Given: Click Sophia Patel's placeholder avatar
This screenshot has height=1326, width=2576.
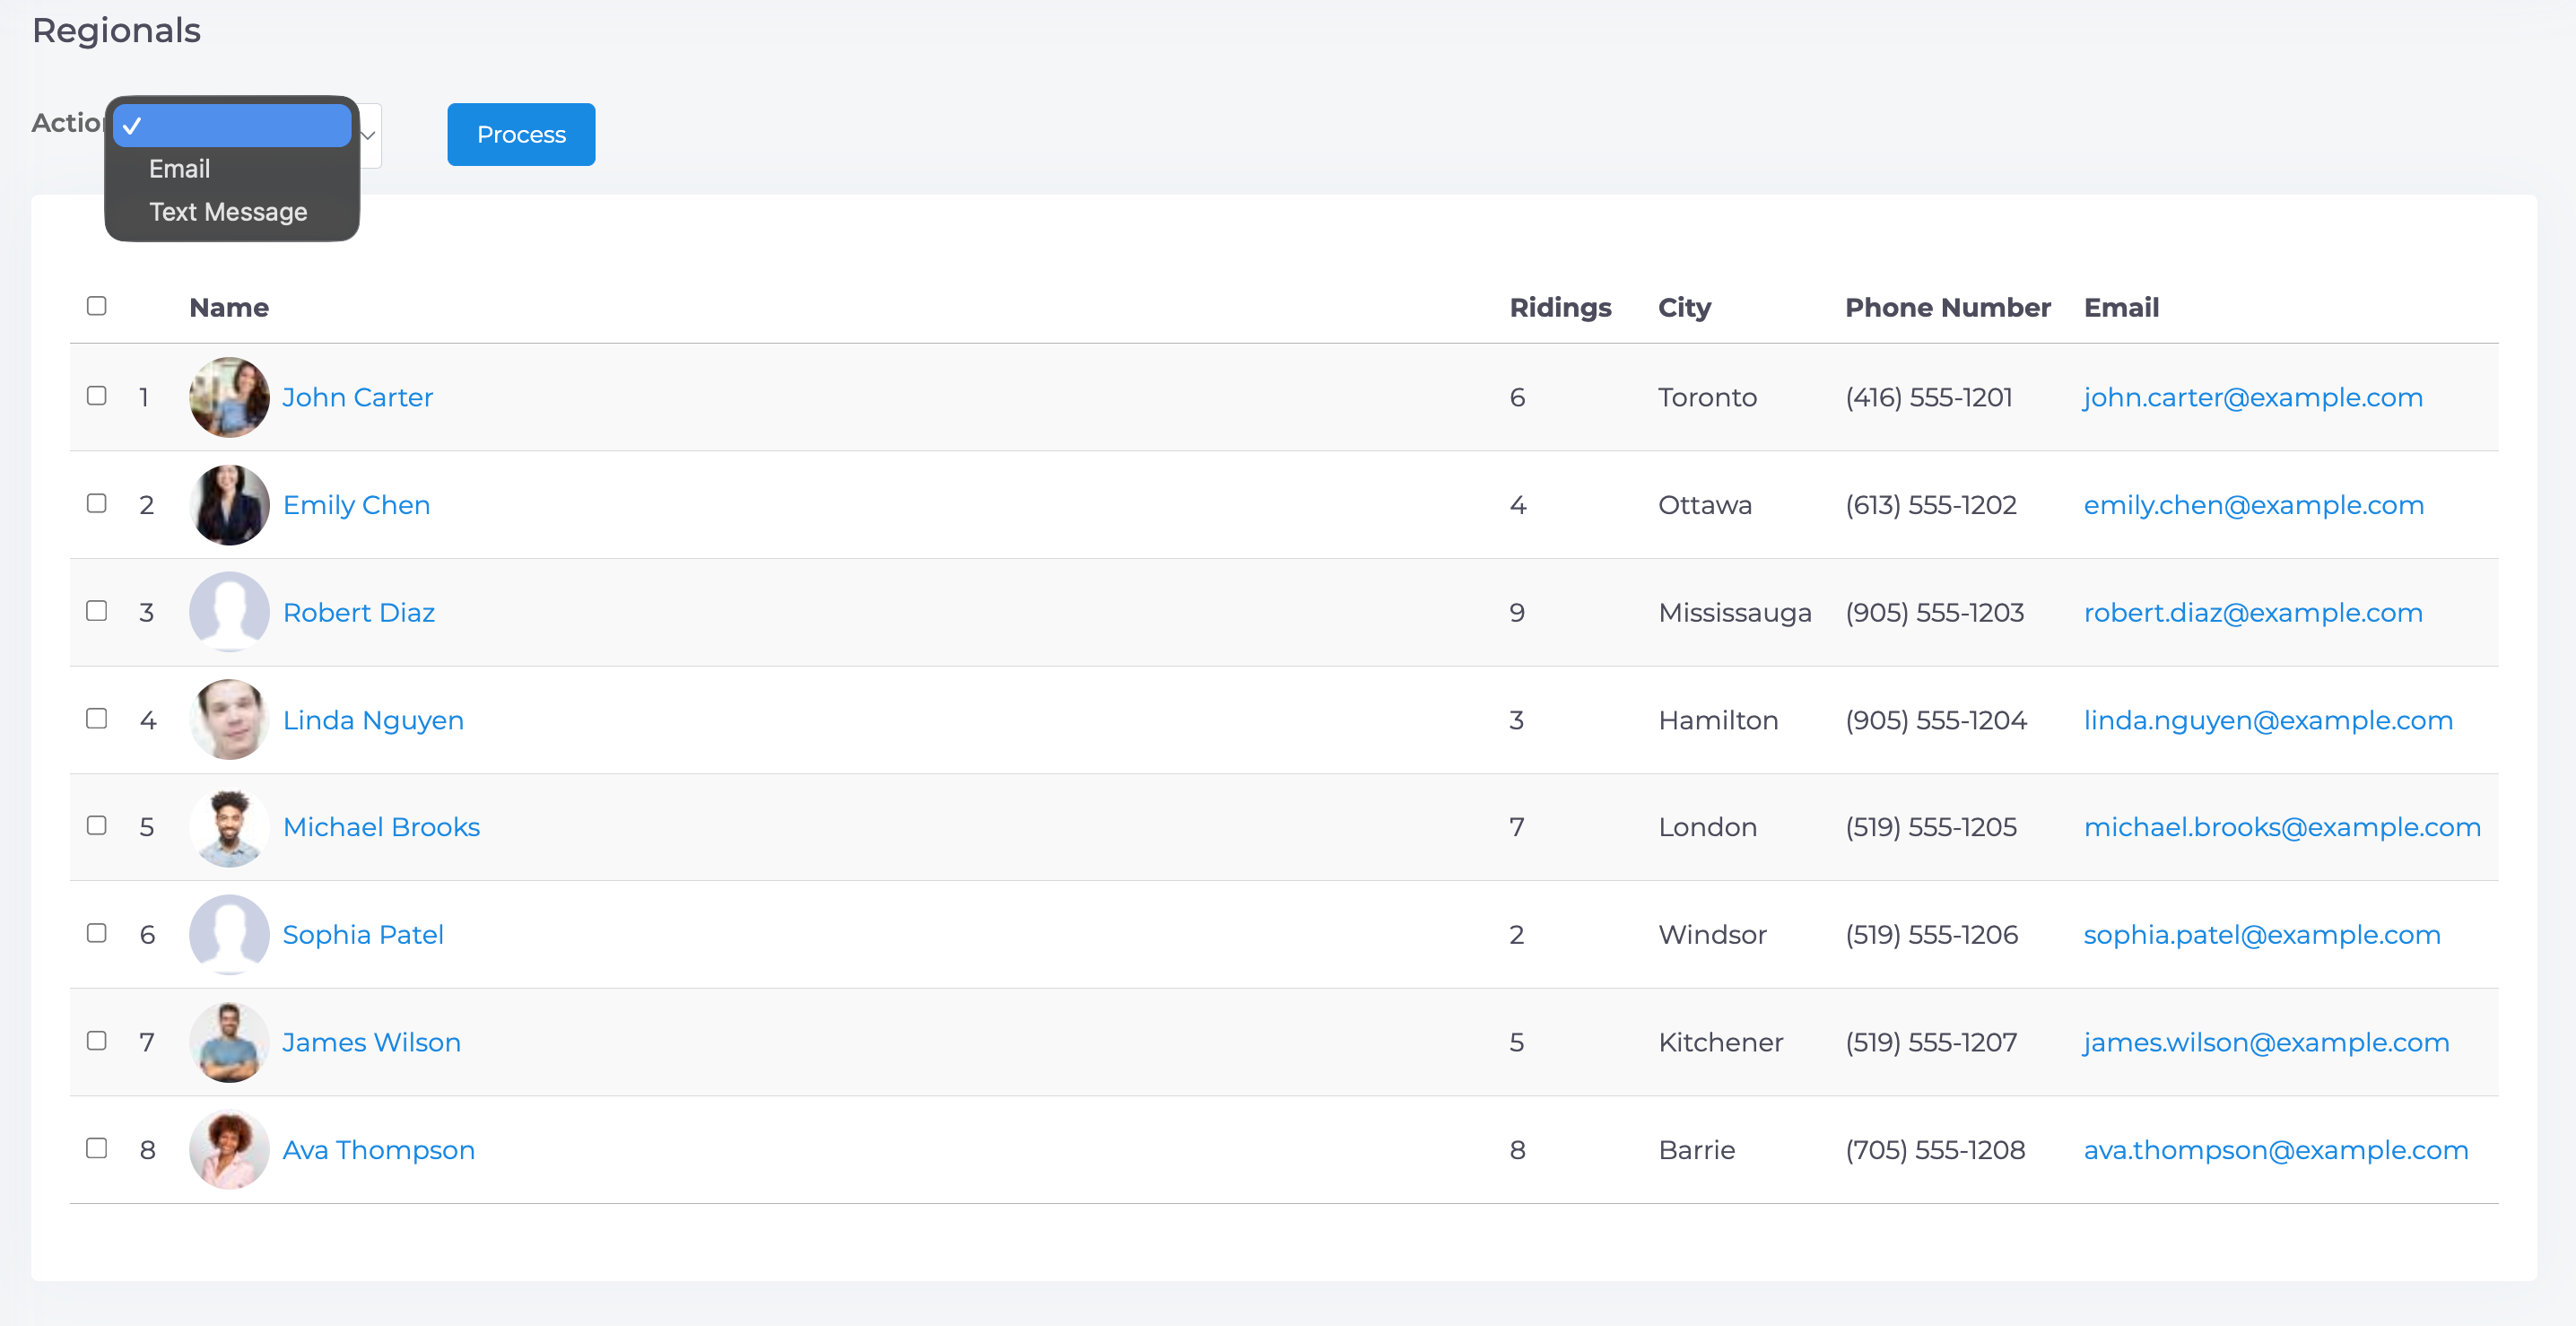Looking at the screenshot, I should click(229, 934).
